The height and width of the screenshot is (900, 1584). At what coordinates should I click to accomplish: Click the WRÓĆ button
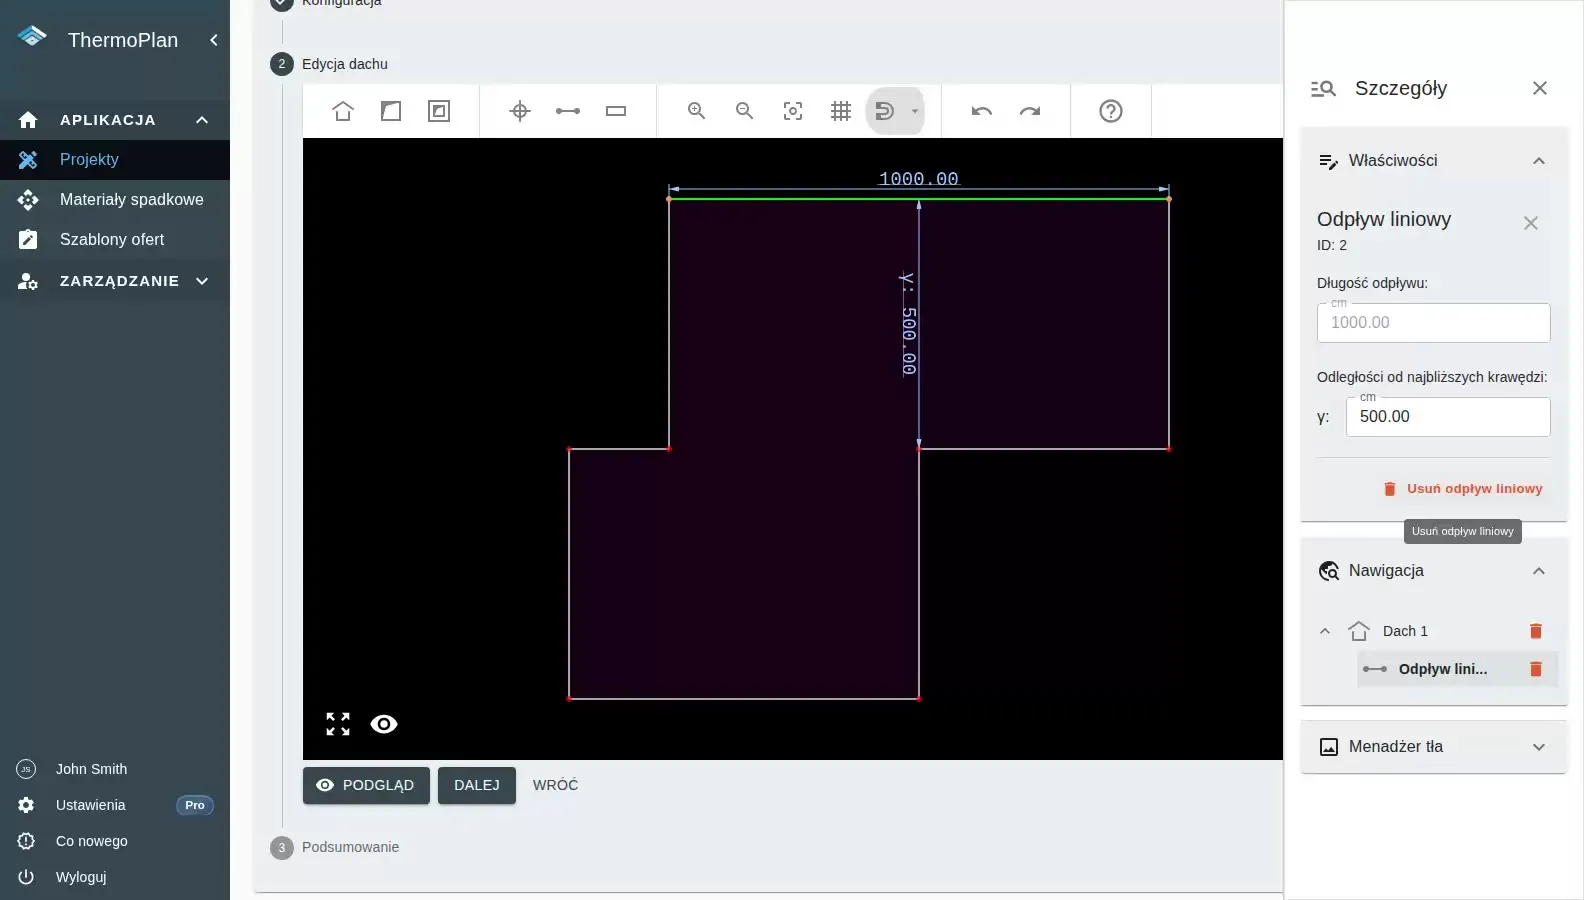(555, 785)
